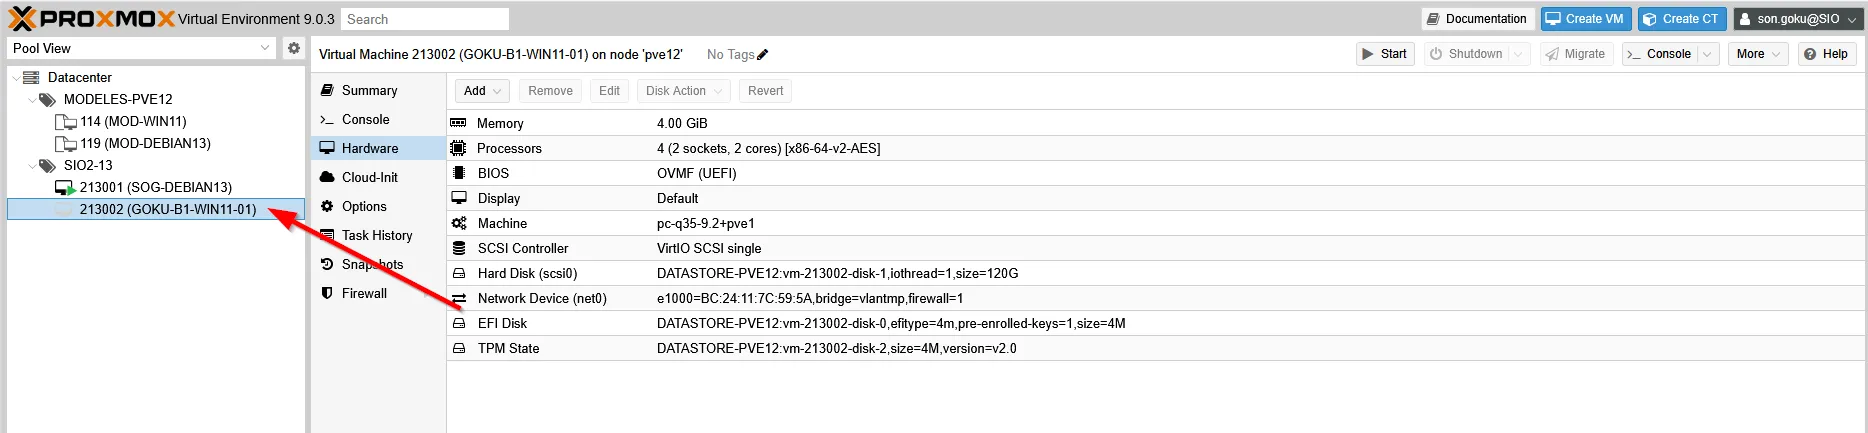This screenshot has height=433, width=1868.
Task: Switch to the Cloud-Init section
Action: coord(369,177)
